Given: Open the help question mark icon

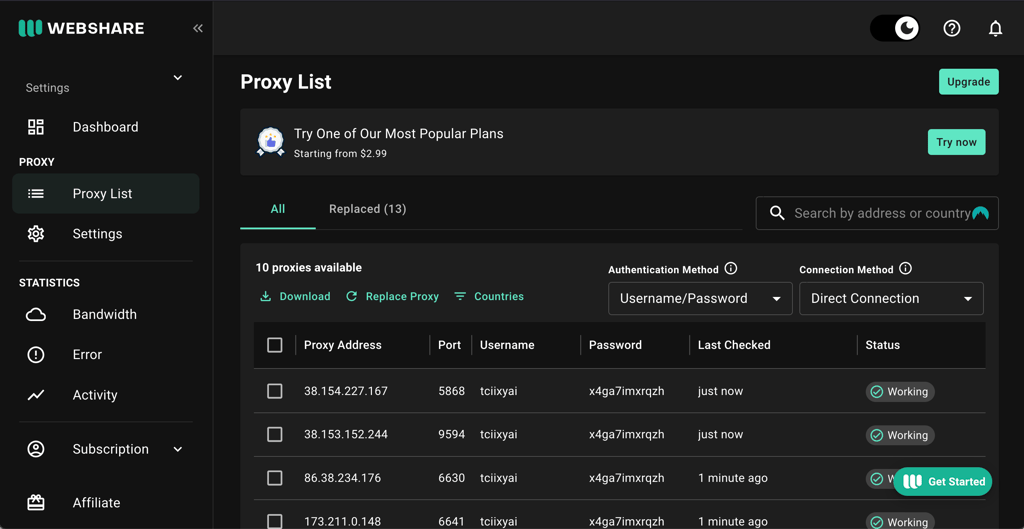Looking at the screenshot, I should 952,28.
